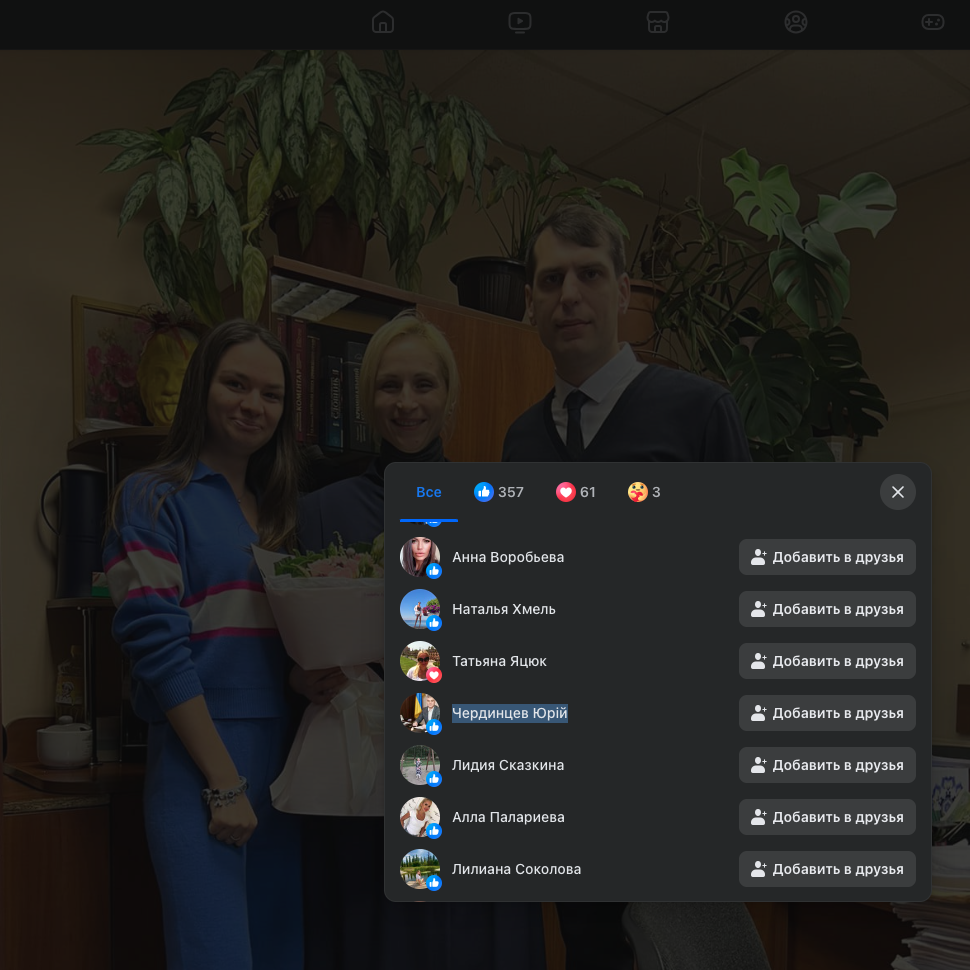Screen dimensions: 970x970
Task: Open Татьяна Яцюк profile name
Action: coord(499,661)
